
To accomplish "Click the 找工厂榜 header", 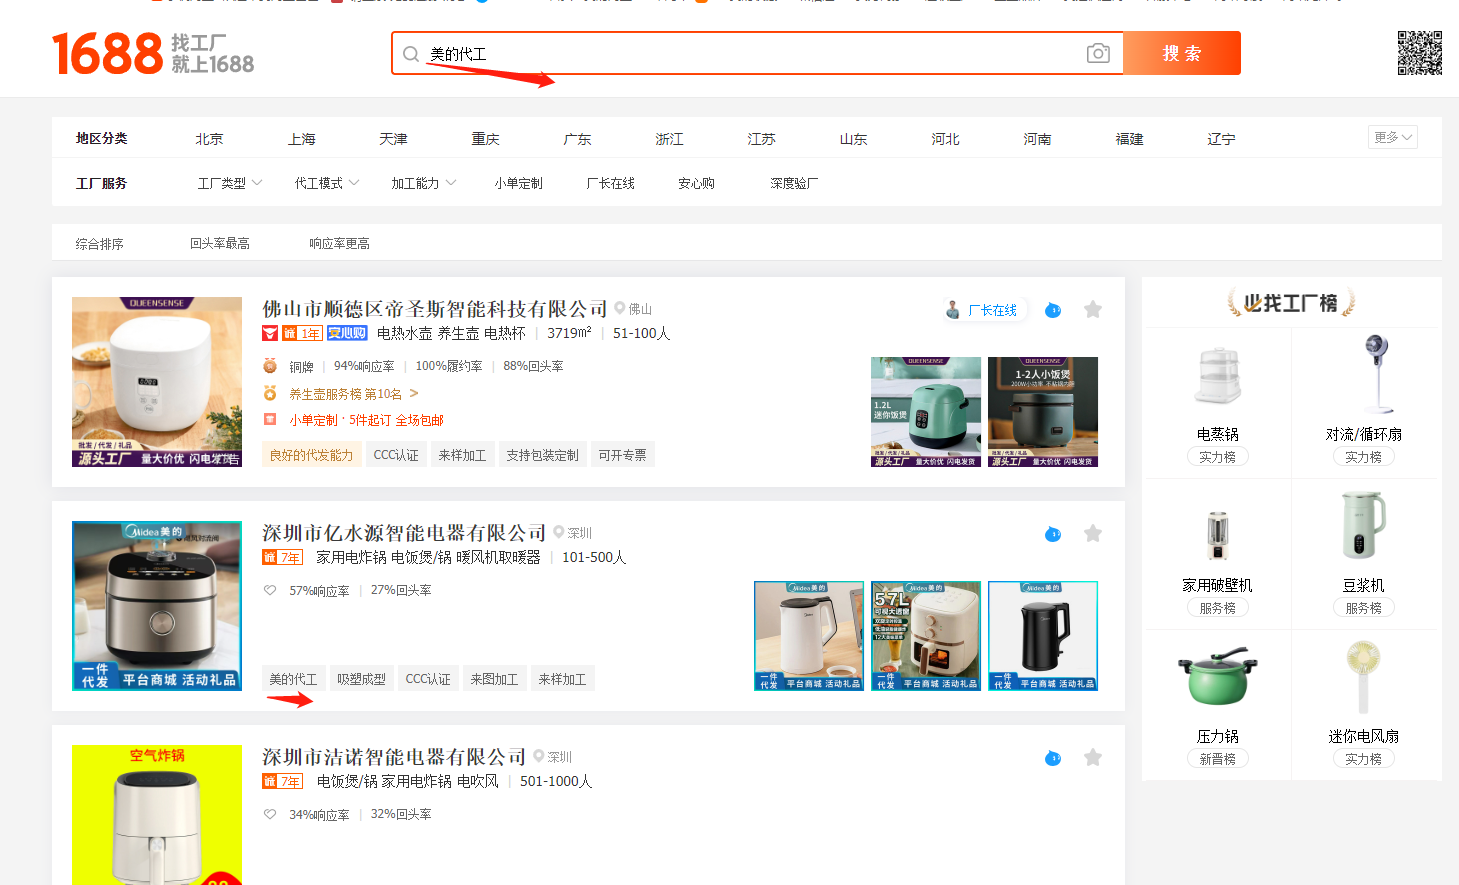I will click(1291, 302).
